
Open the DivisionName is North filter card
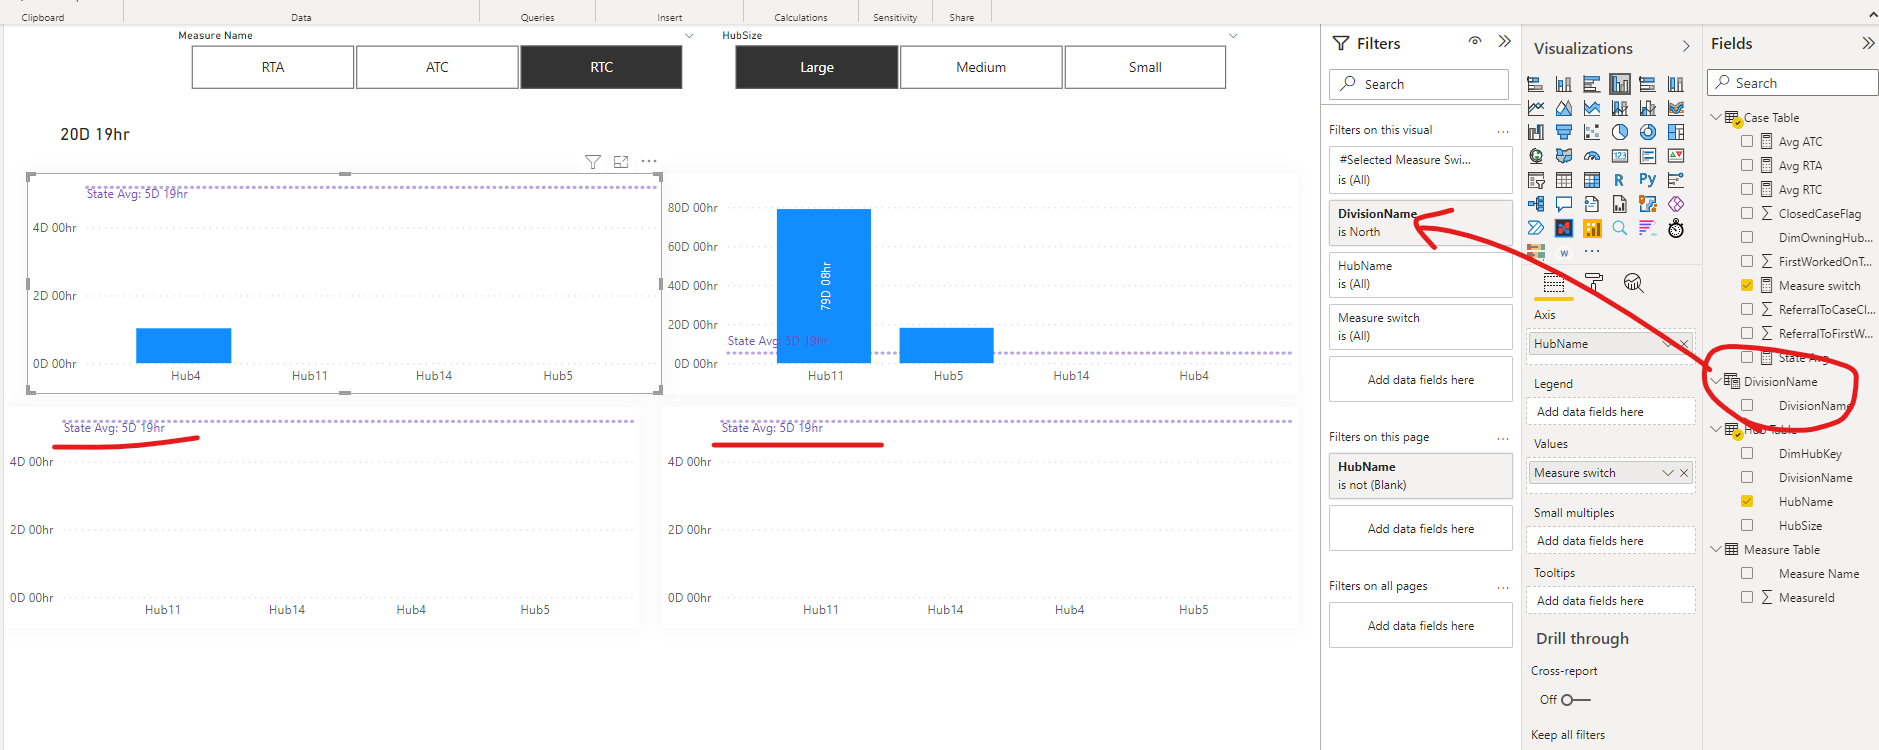pos(1421,223)
